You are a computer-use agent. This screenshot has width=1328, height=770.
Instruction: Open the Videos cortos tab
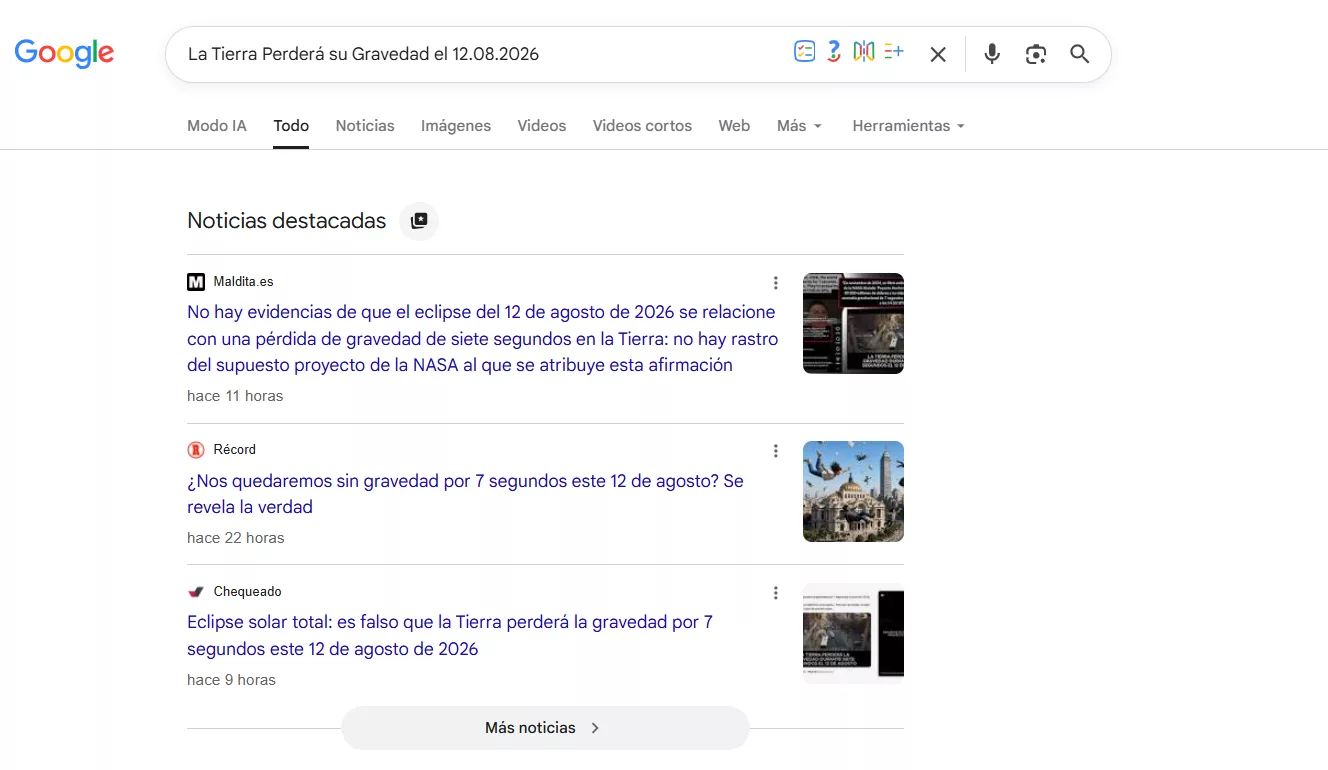pos(642,126)
